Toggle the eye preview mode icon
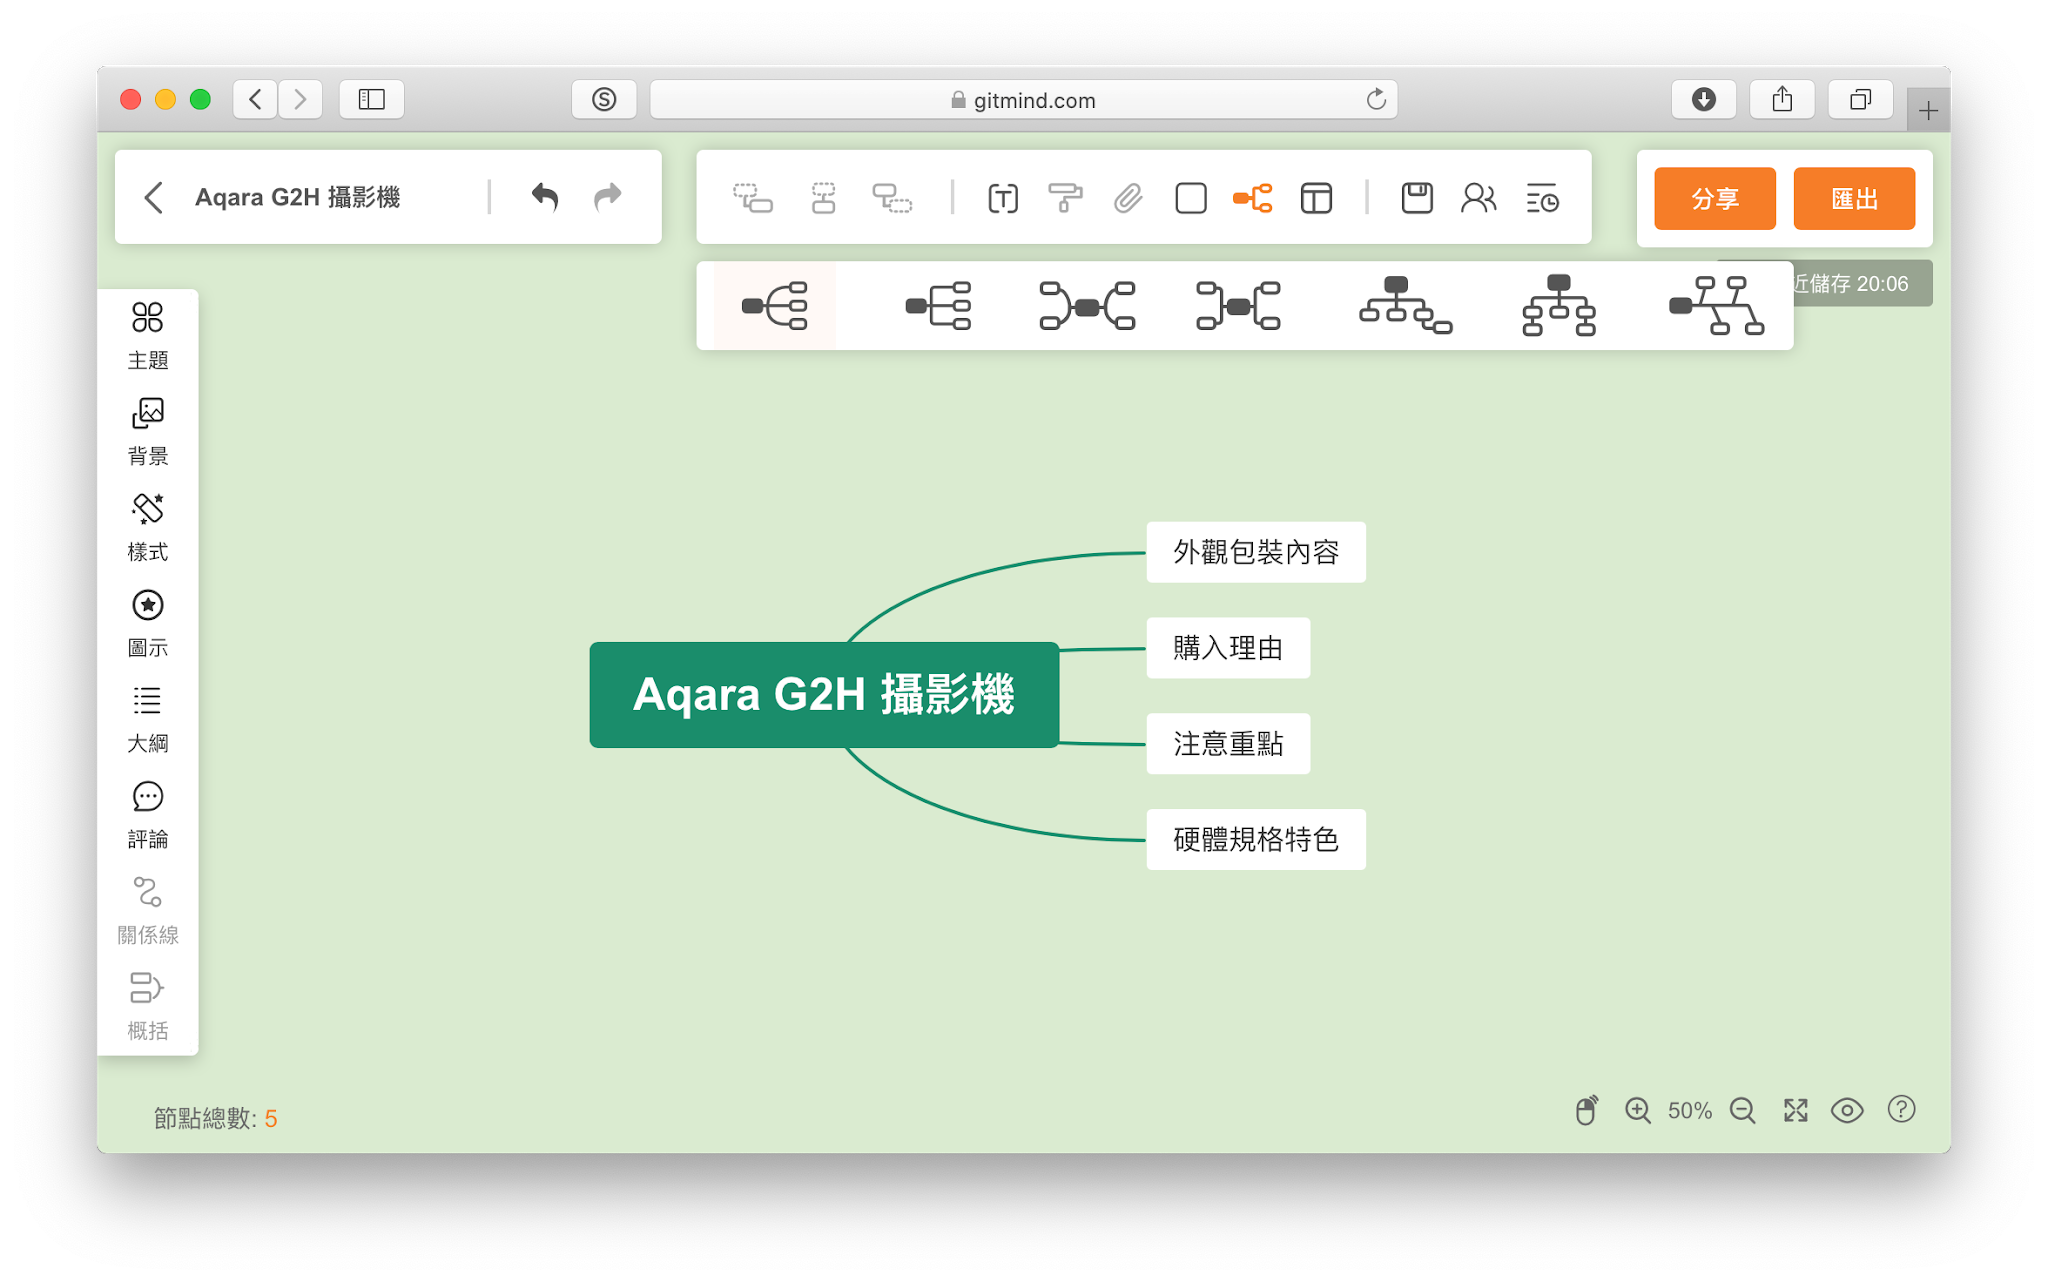 pyautogui.click(x=1847, y=1110)
